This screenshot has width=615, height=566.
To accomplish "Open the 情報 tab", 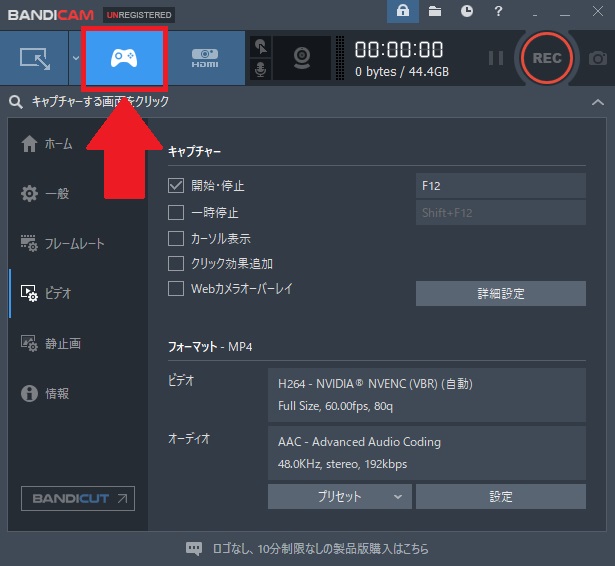I will click(45, 393).
